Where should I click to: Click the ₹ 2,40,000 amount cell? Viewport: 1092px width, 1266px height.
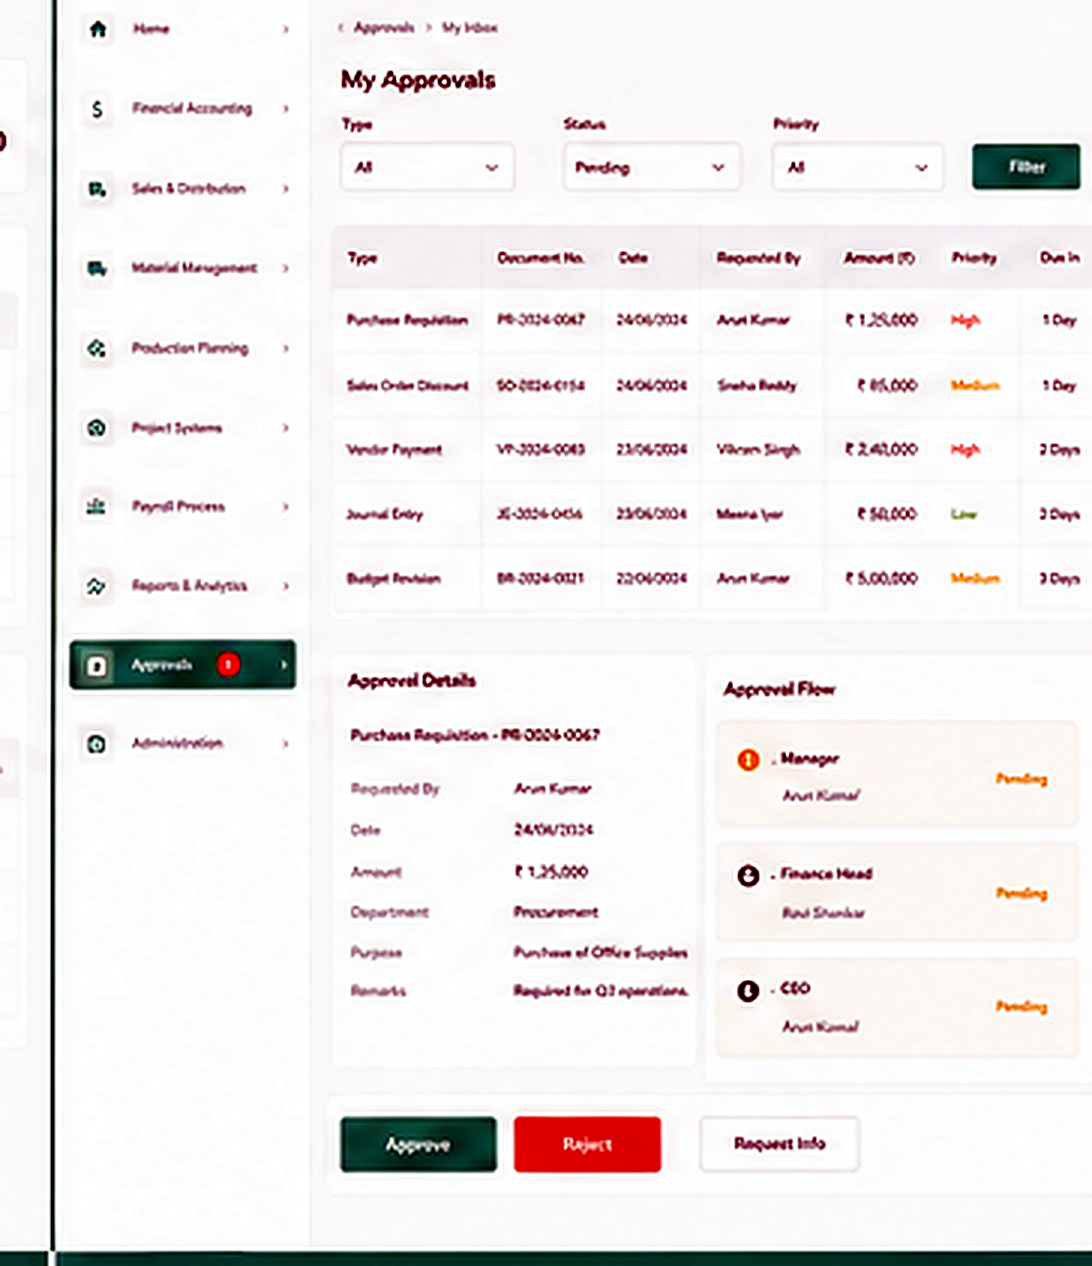tap(881, 450)
